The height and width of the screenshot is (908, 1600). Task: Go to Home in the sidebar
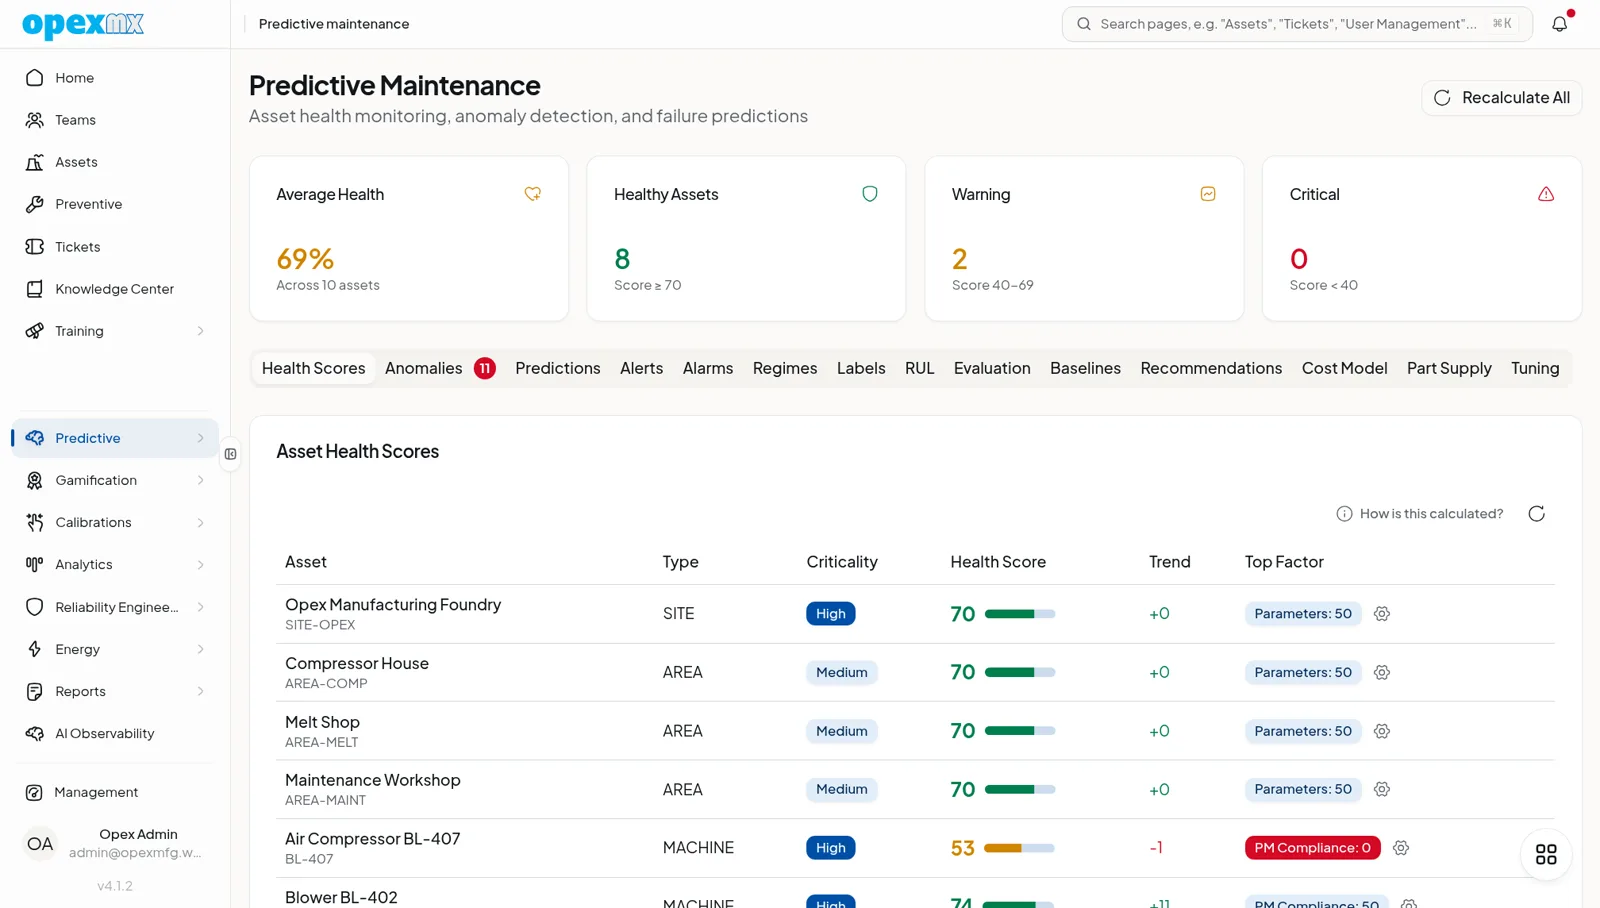click(115, 78)
